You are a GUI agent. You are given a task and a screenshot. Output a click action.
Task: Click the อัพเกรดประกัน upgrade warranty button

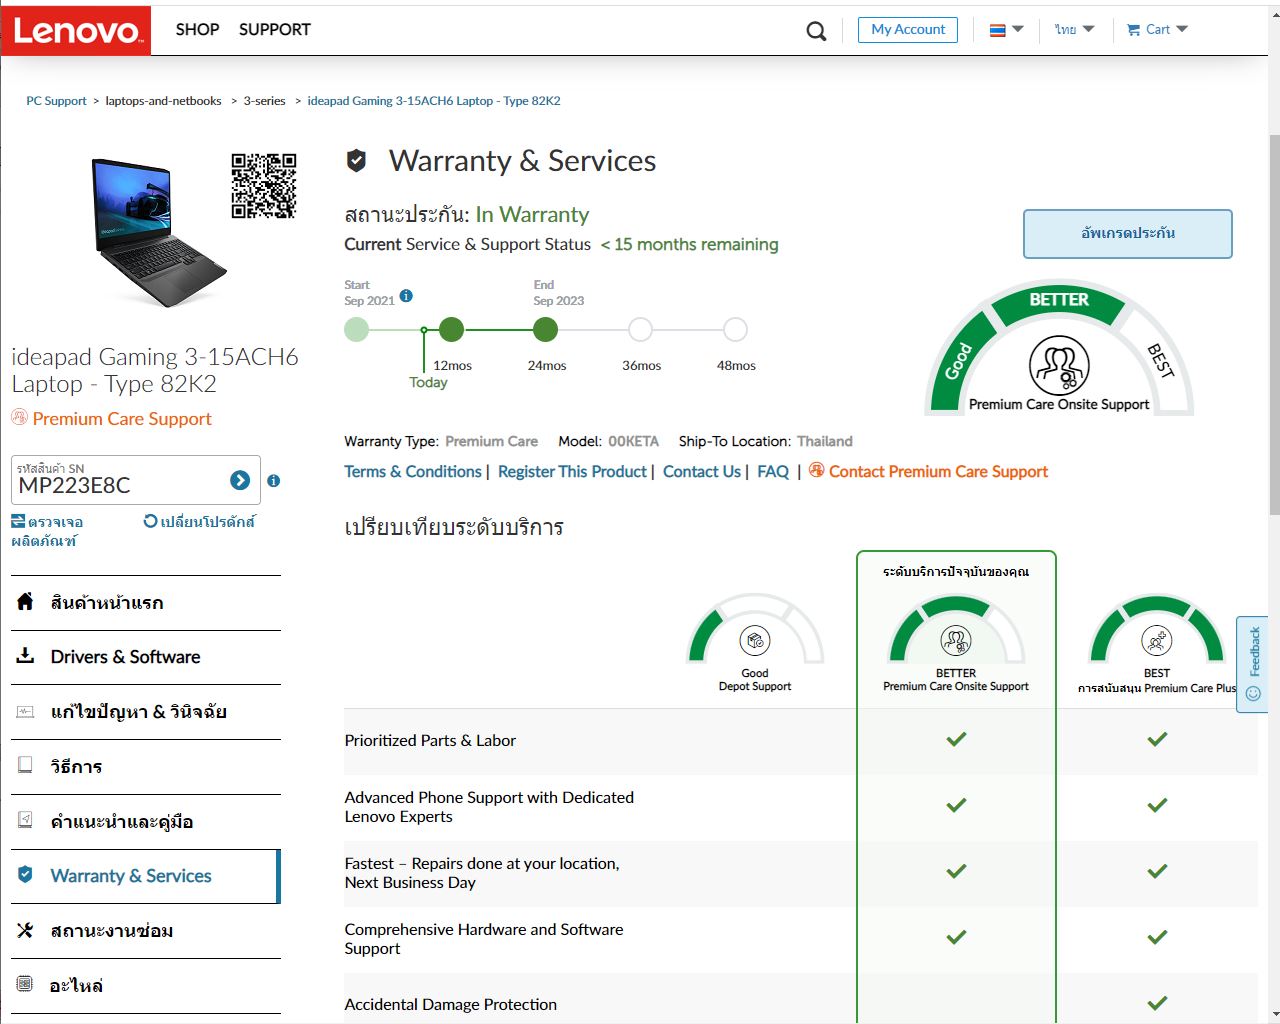[x=1127, y=234]
